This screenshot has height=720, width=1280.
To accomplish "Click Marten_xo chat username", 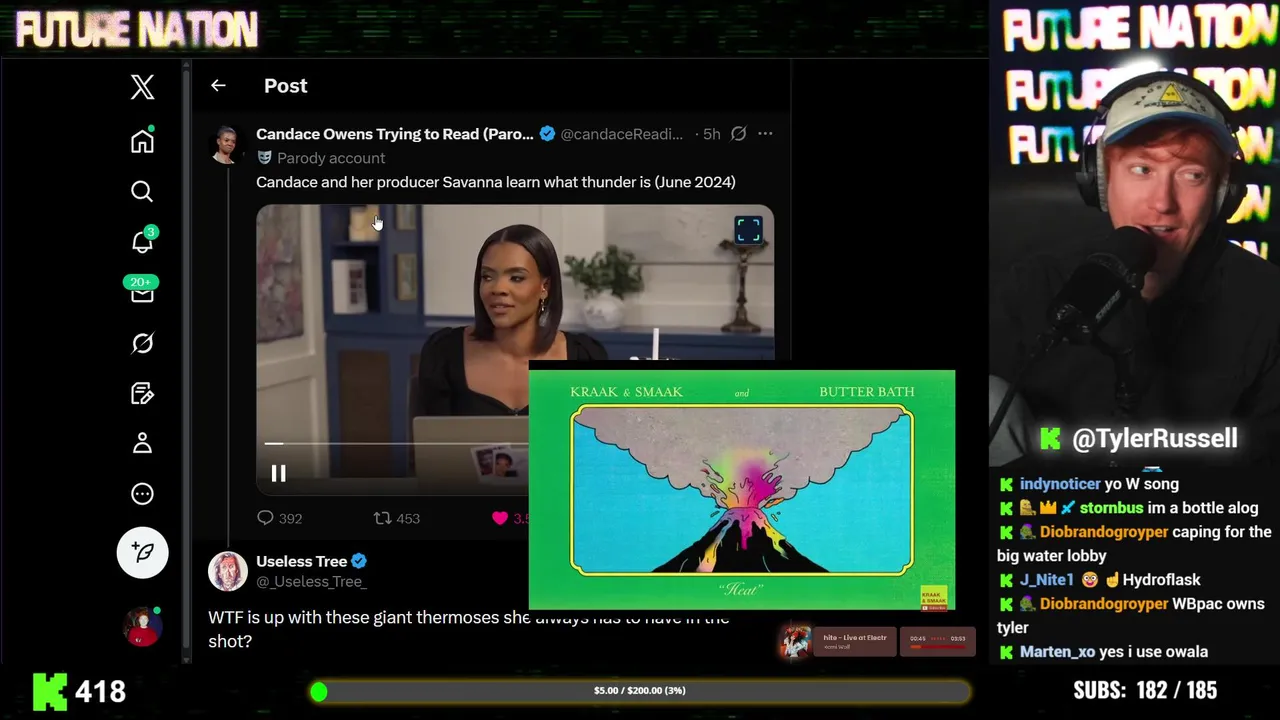I will click(x=1057, y=652).
